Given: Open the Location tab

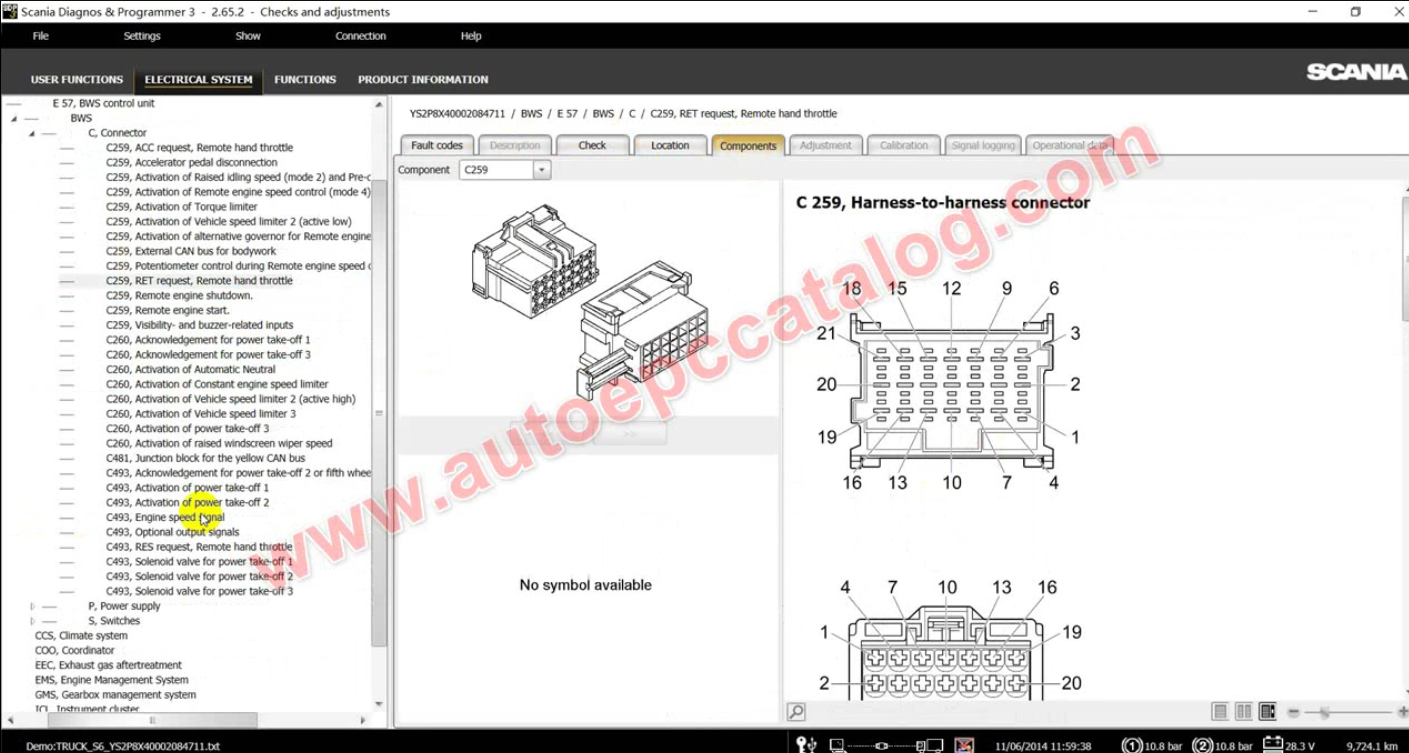Looking at the screenshot, I should pyautogui.click(x=670, y=145).
